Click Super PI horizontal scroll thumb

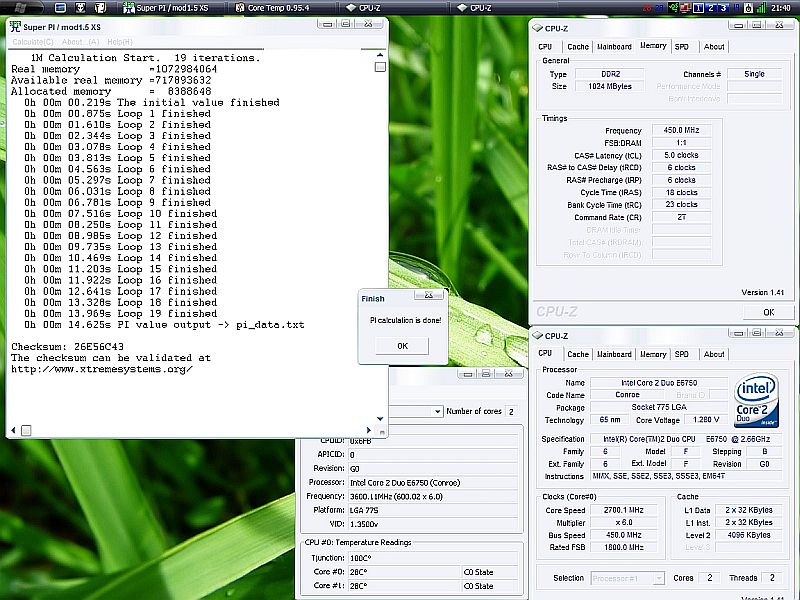click(26, 430)
